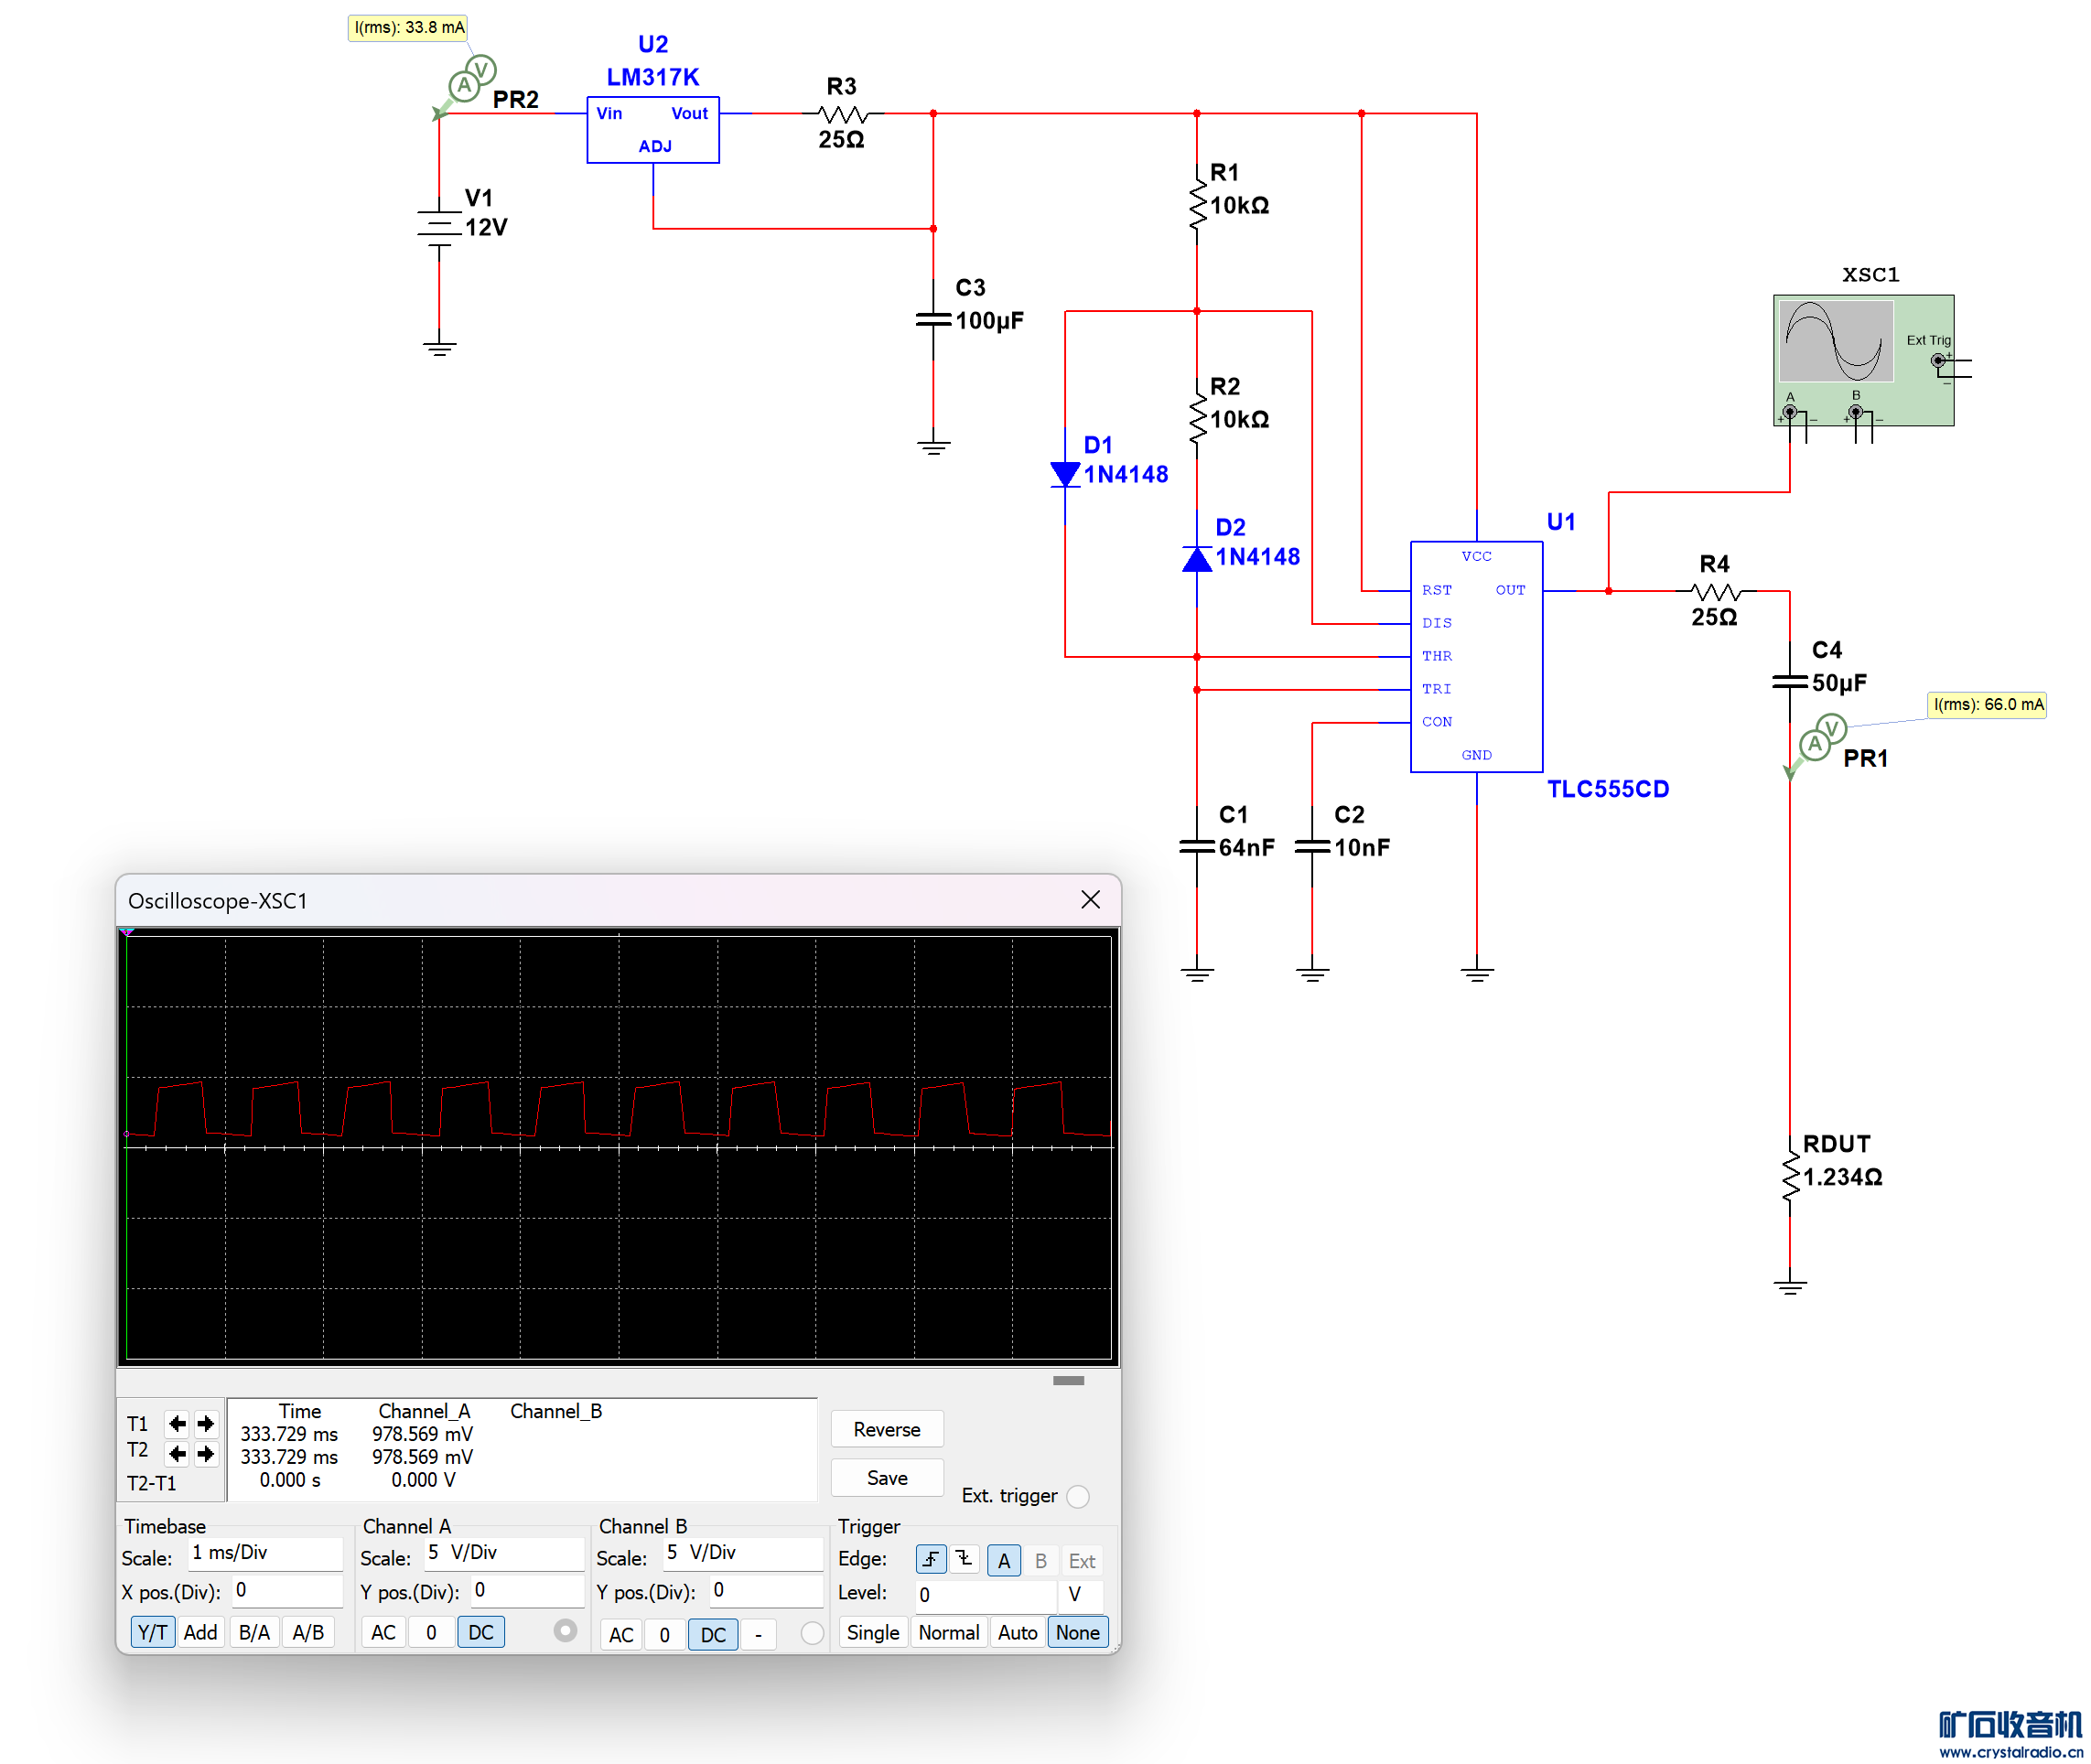Select resistor R1 10kΩ
This screenshot has width=2091, height=1764.
[x=1197, y=204]
